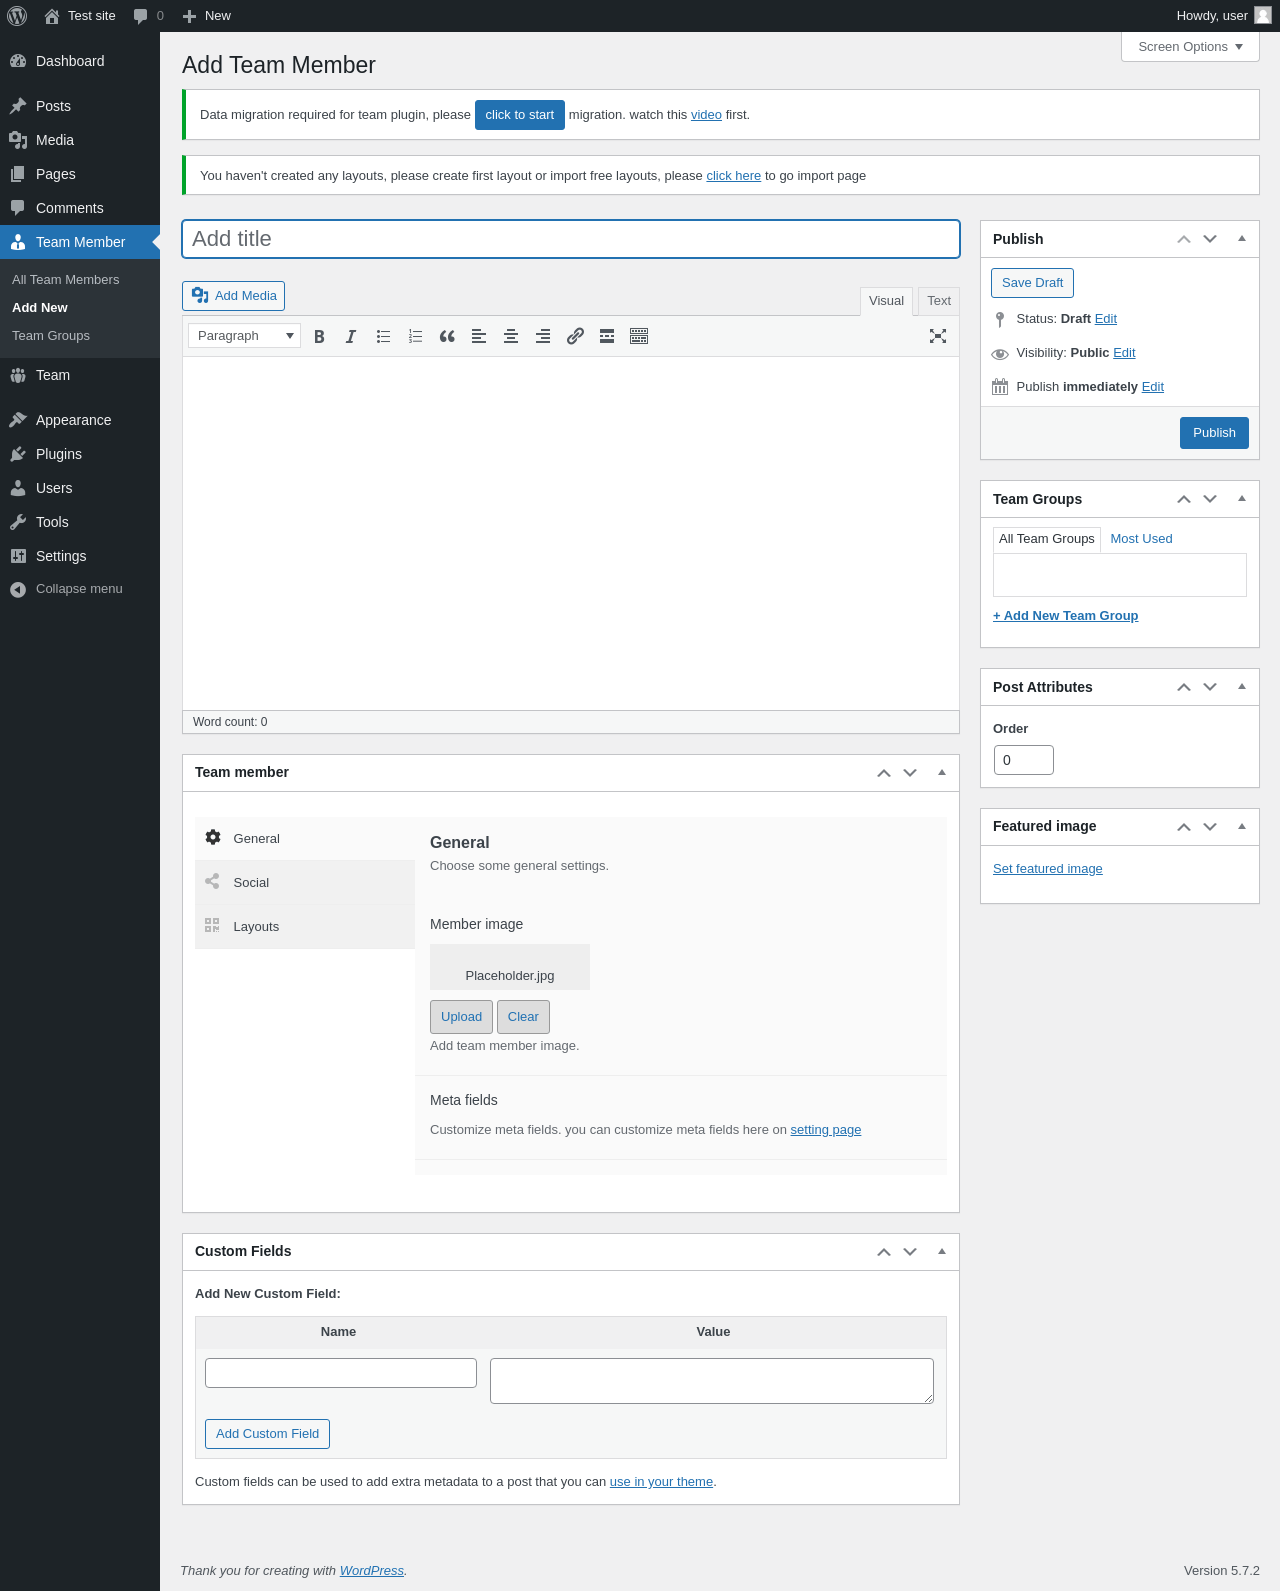Insert Read More tag
The width and height of the screenshot is (1280, 1591).
point(607,336)
